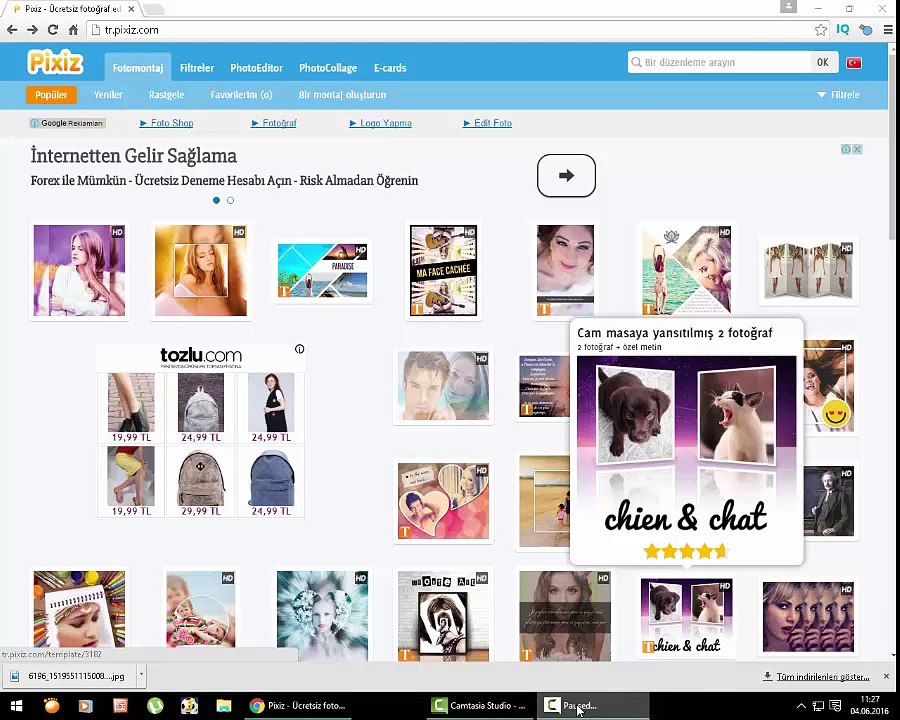
Task: Click the large chien & chat preview image
Action: pos(686,446)
